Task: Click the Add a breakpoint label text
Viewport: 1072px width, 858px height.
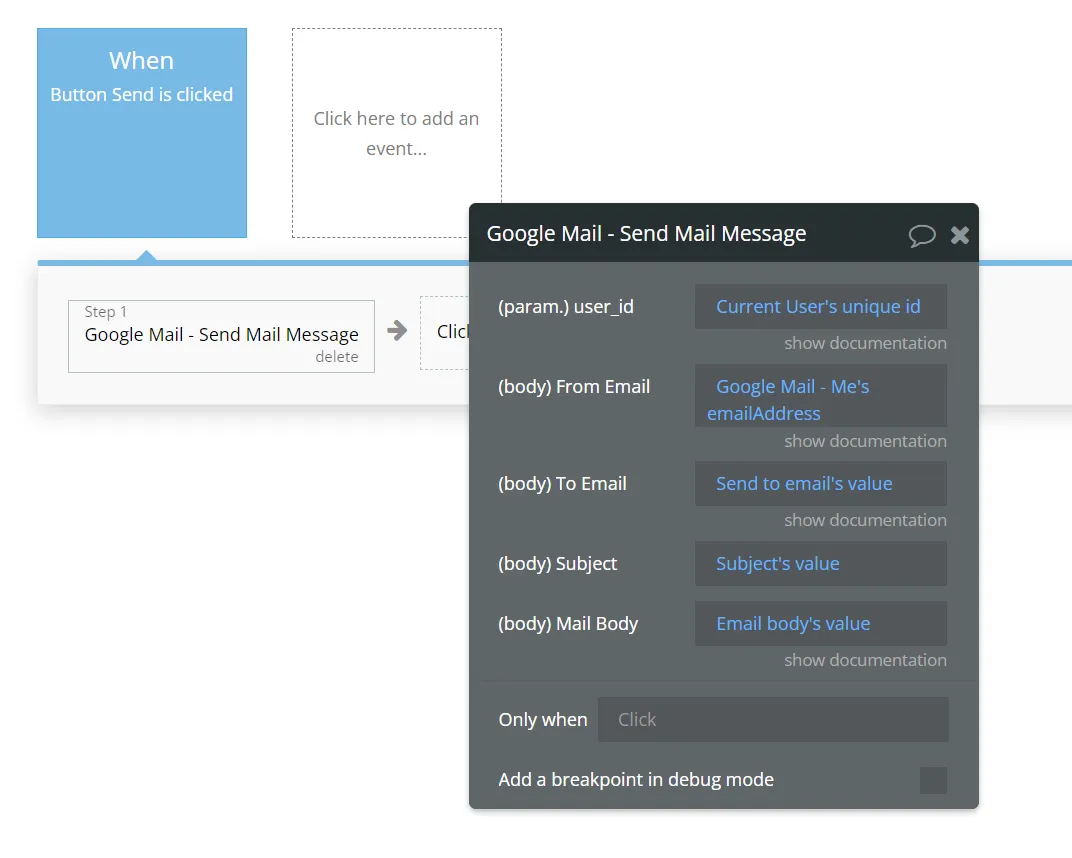Action: [636, 779]
